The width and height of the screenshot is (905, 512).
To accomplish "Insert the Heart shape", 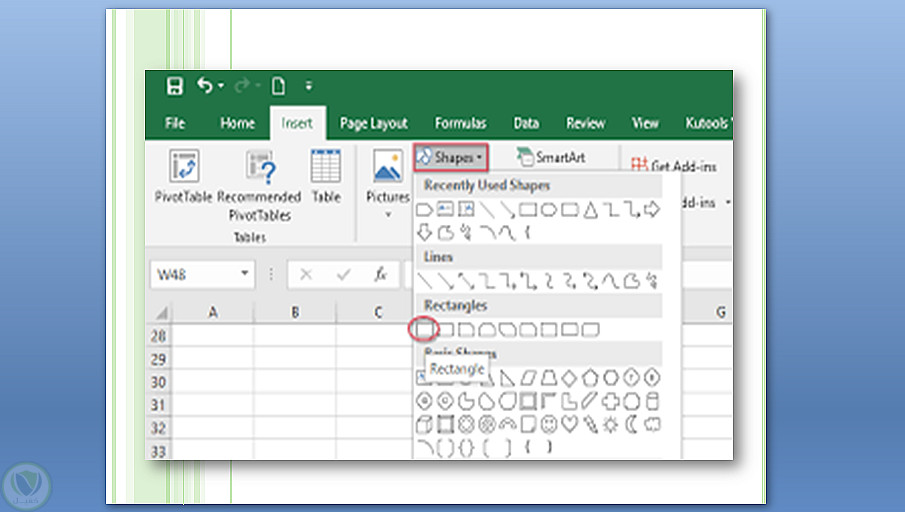I will (569, 424).
